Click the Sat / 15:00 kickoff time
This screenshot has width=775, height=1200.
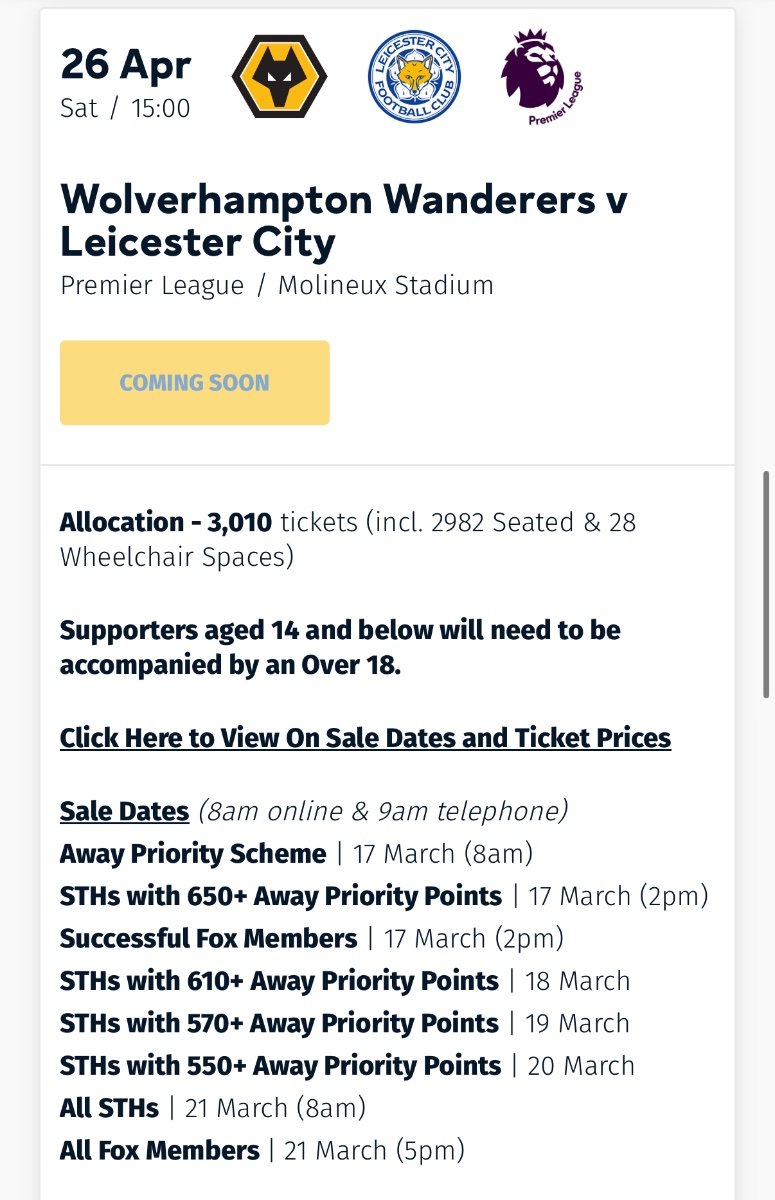coord(125,108)
